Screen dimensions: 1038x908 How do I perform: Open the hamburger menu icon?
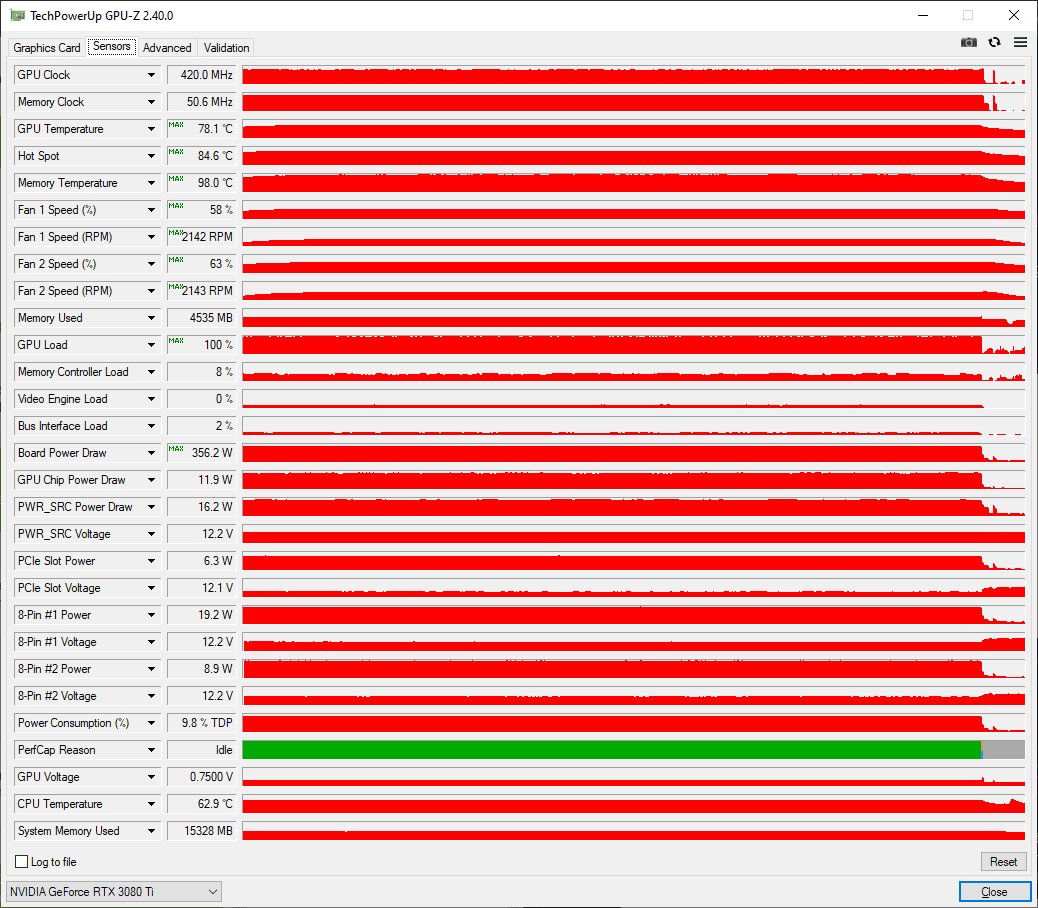click(1020, 42)
